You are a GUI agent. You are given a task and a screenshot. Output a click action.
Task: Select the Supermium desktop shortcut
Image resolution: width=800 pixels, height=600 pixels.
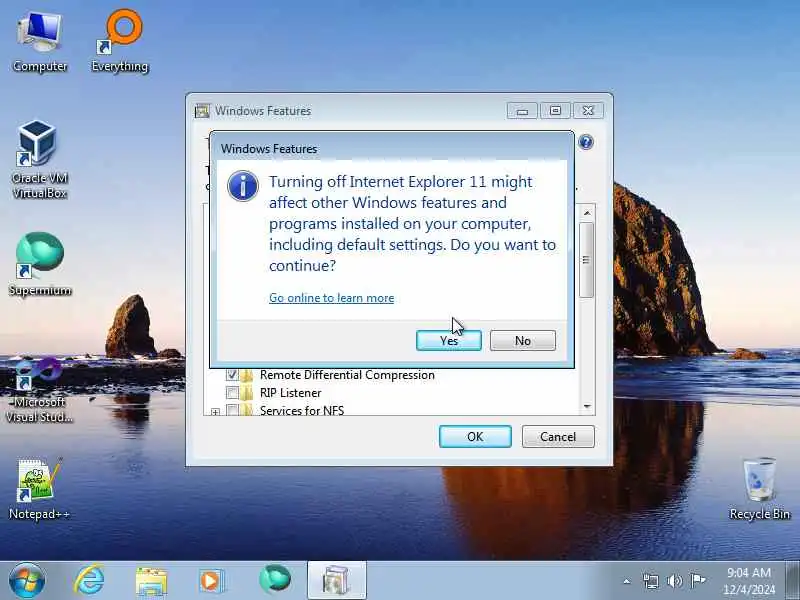[x=40, y=264]
